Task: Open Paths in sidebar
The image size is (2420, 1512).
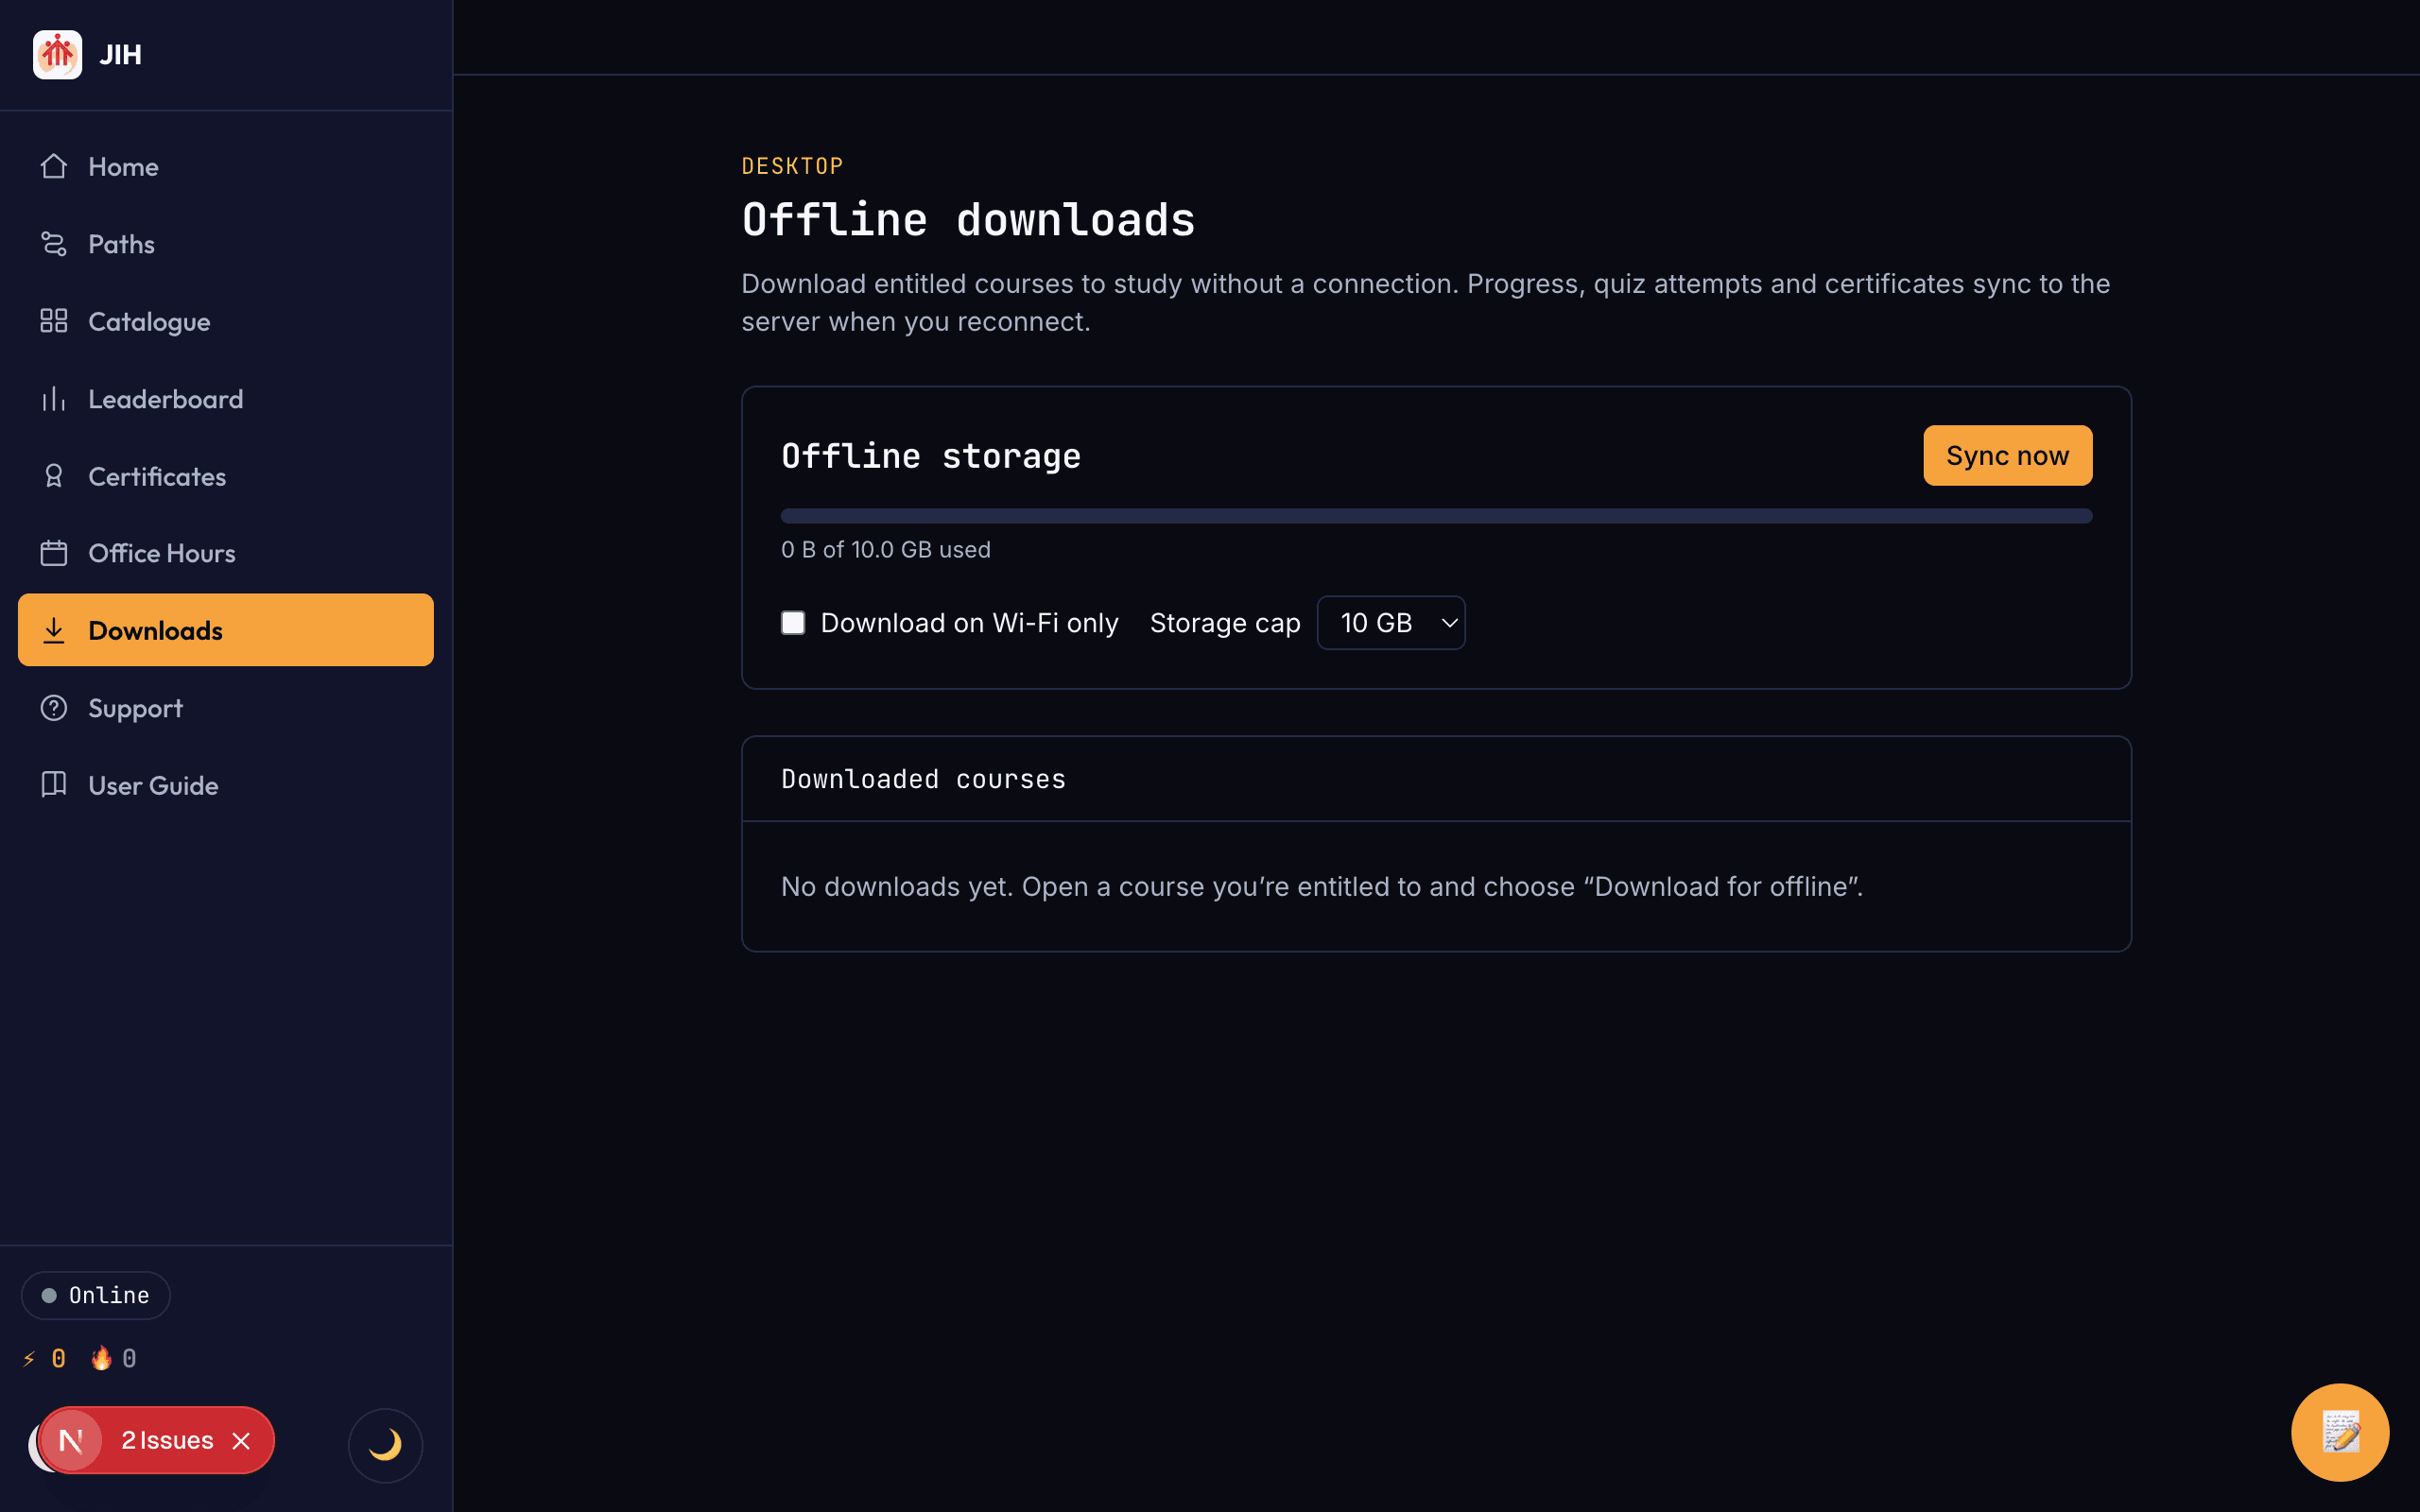Action: click(x=226, y=243)
